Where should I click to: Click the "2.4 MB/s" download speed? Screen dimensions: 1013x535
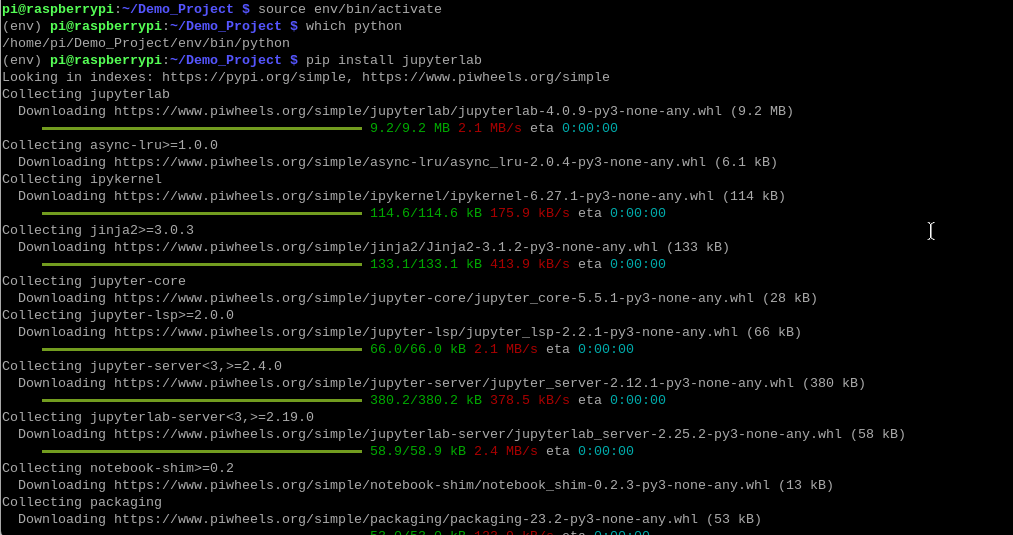pos(506,451)
